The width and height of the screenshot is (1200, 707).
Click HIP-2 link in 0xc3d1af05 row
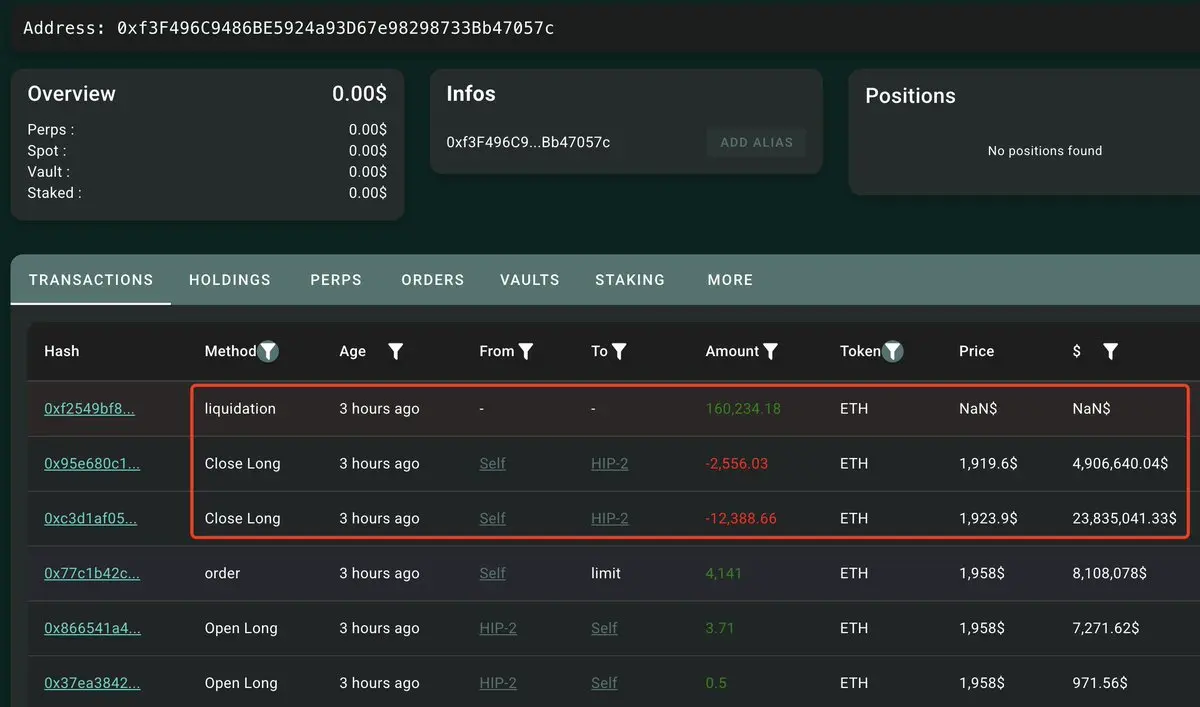coord(609,519)
